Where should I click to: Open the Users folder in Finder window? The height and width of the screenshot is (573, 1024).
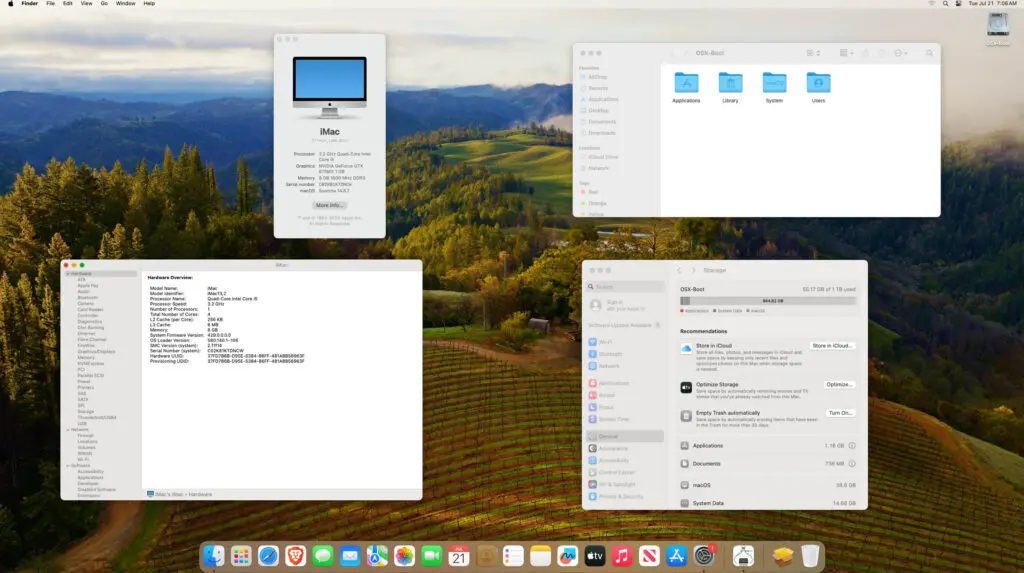pos(818,88)
